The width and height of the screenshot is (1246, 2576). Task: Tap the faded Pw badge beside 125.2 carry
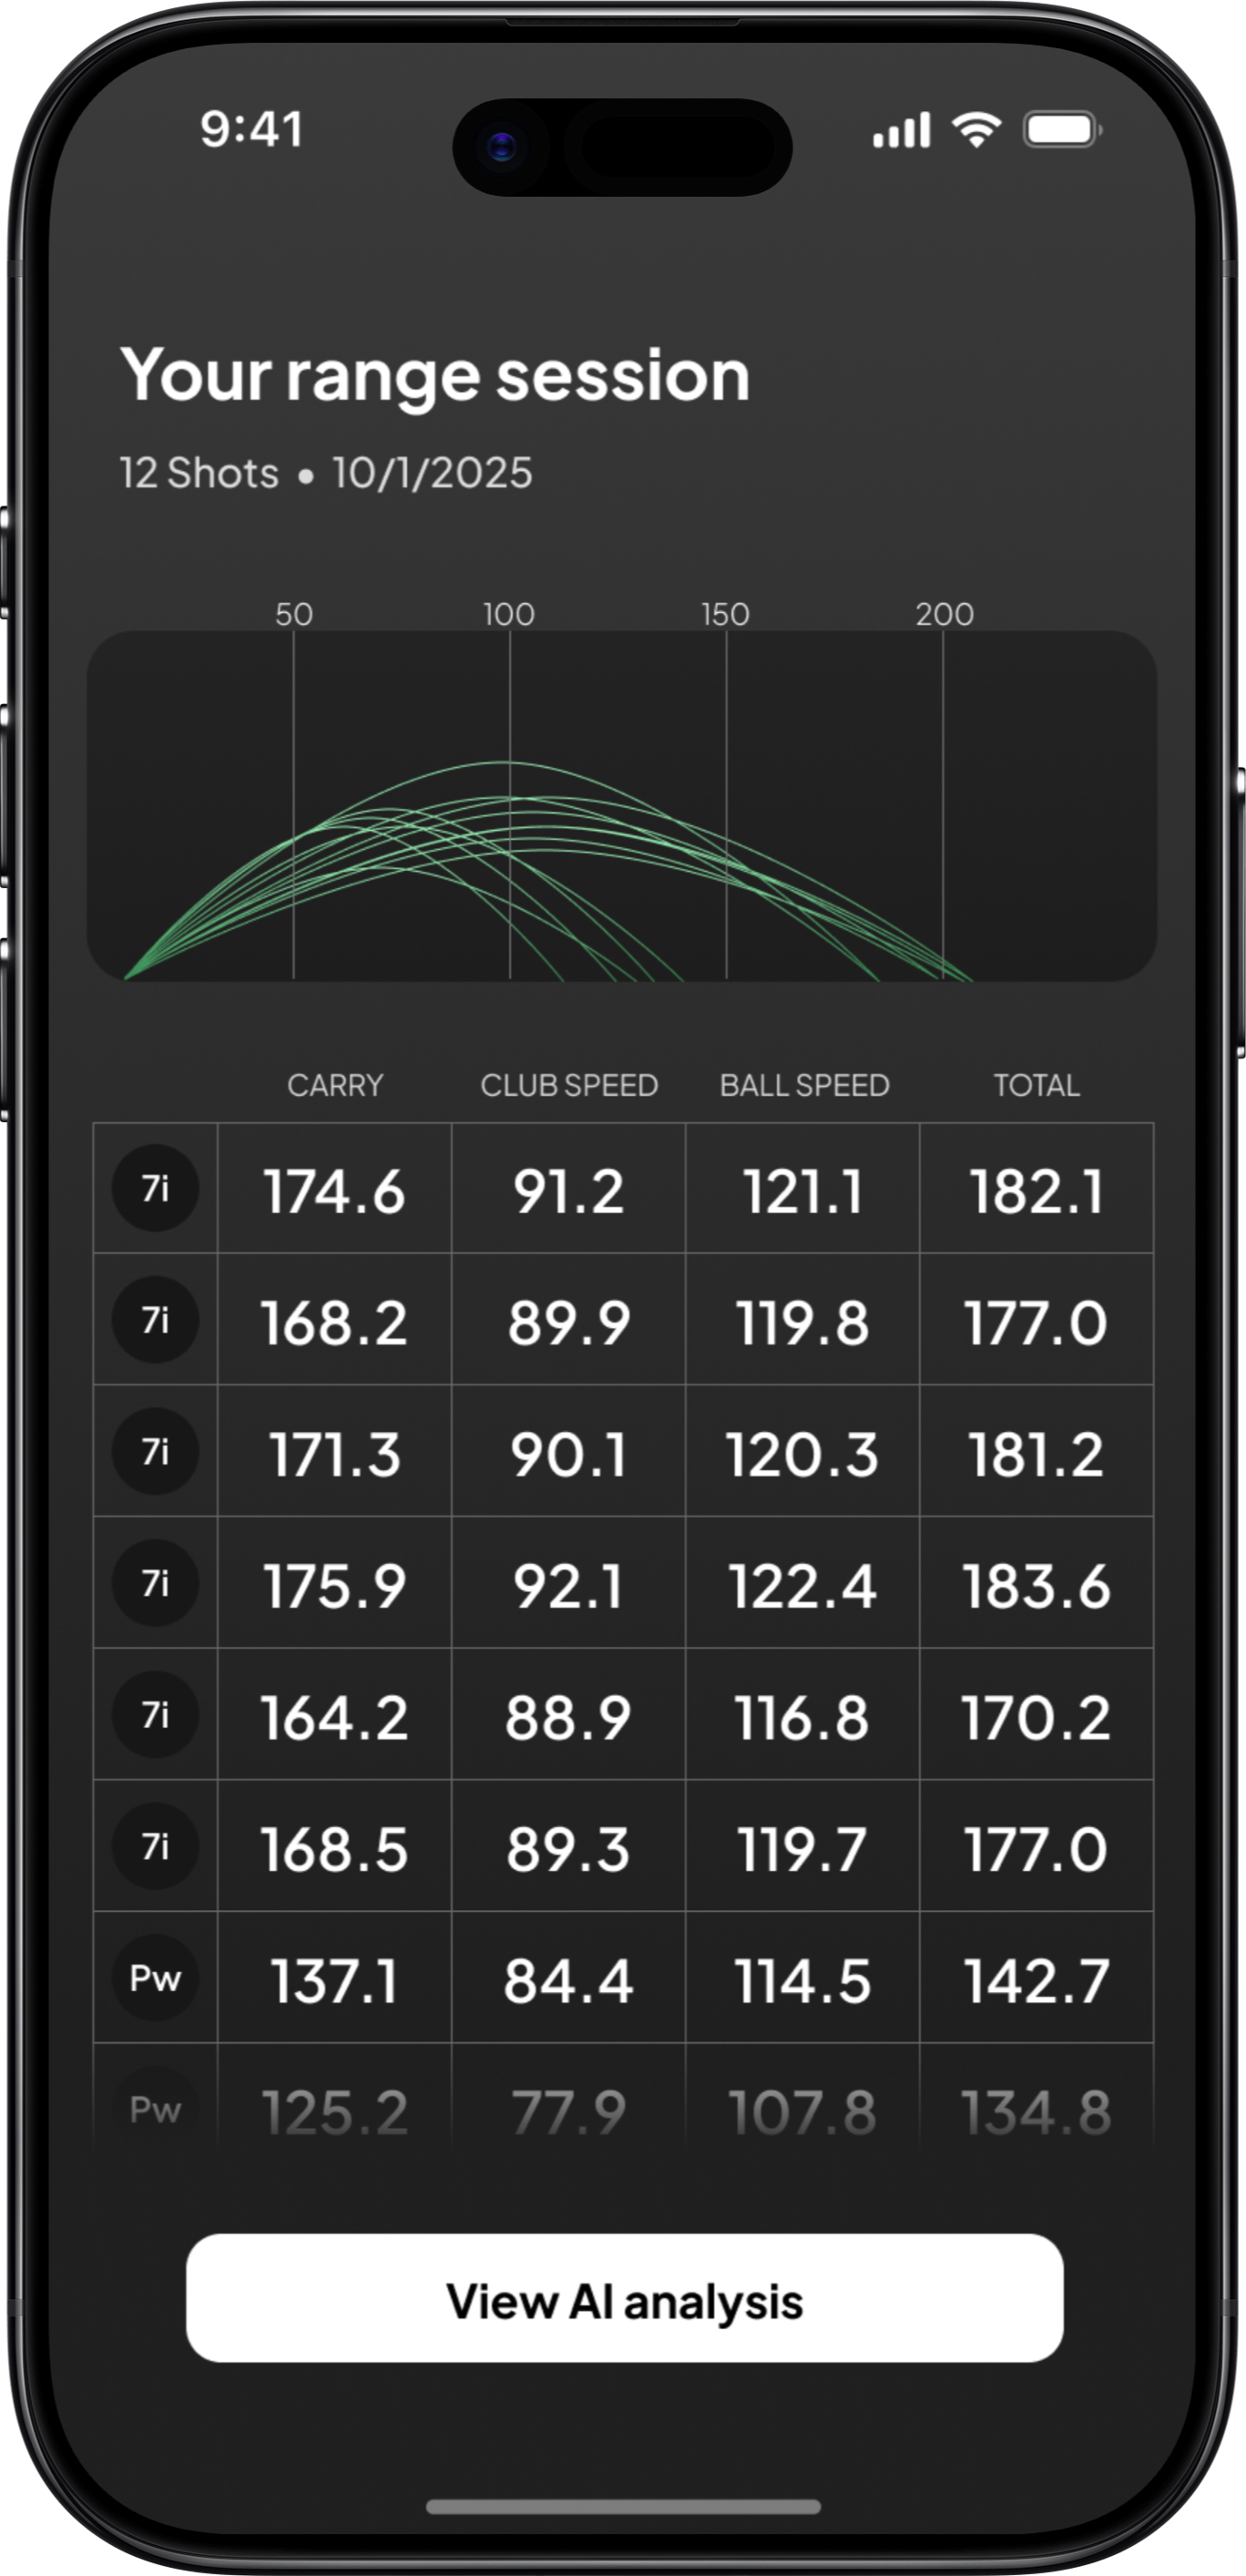(155, 2109)
